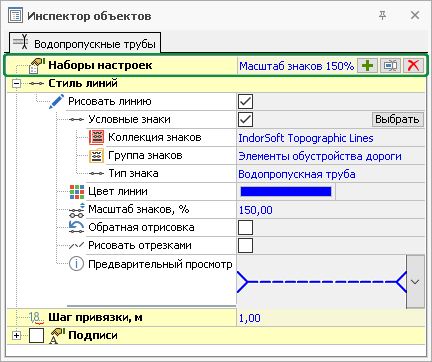Click the Выбрать button
The width and height of the screenshot is (432, 362).
397,120
